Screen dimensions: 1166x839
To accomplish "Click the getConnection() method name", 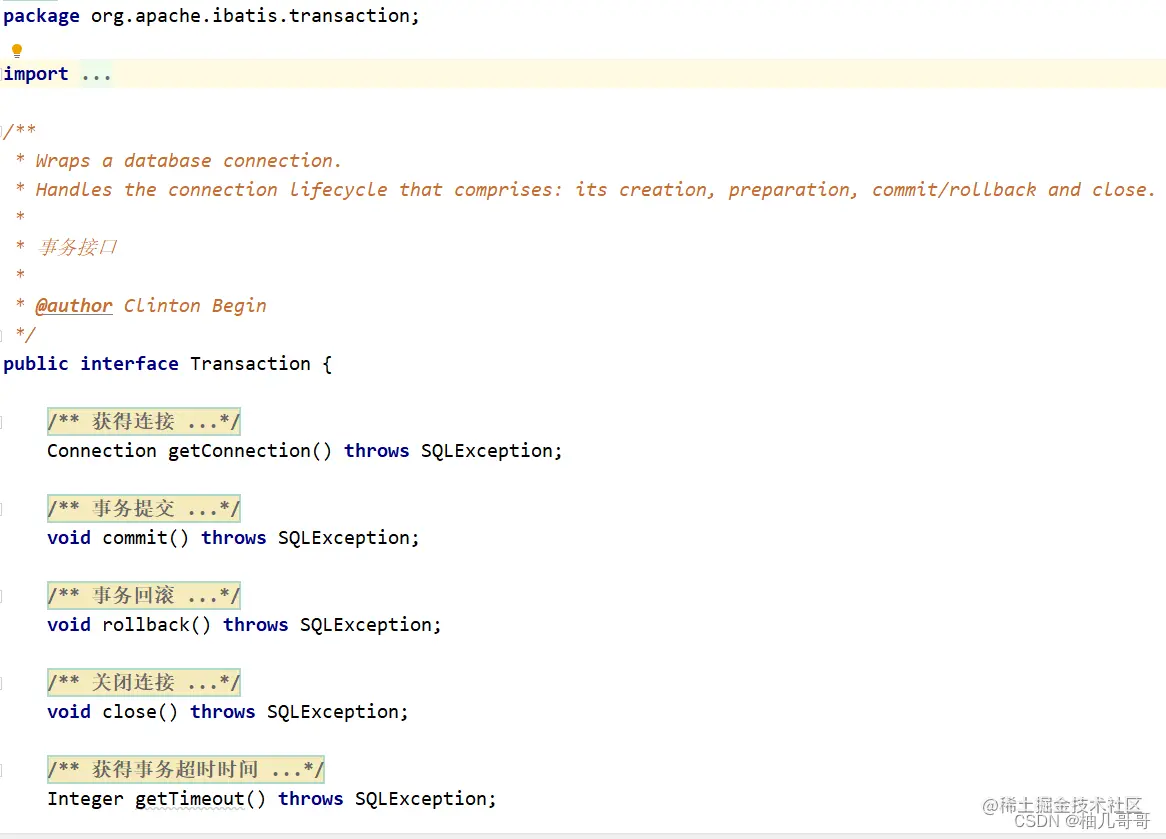I will 239,451.
